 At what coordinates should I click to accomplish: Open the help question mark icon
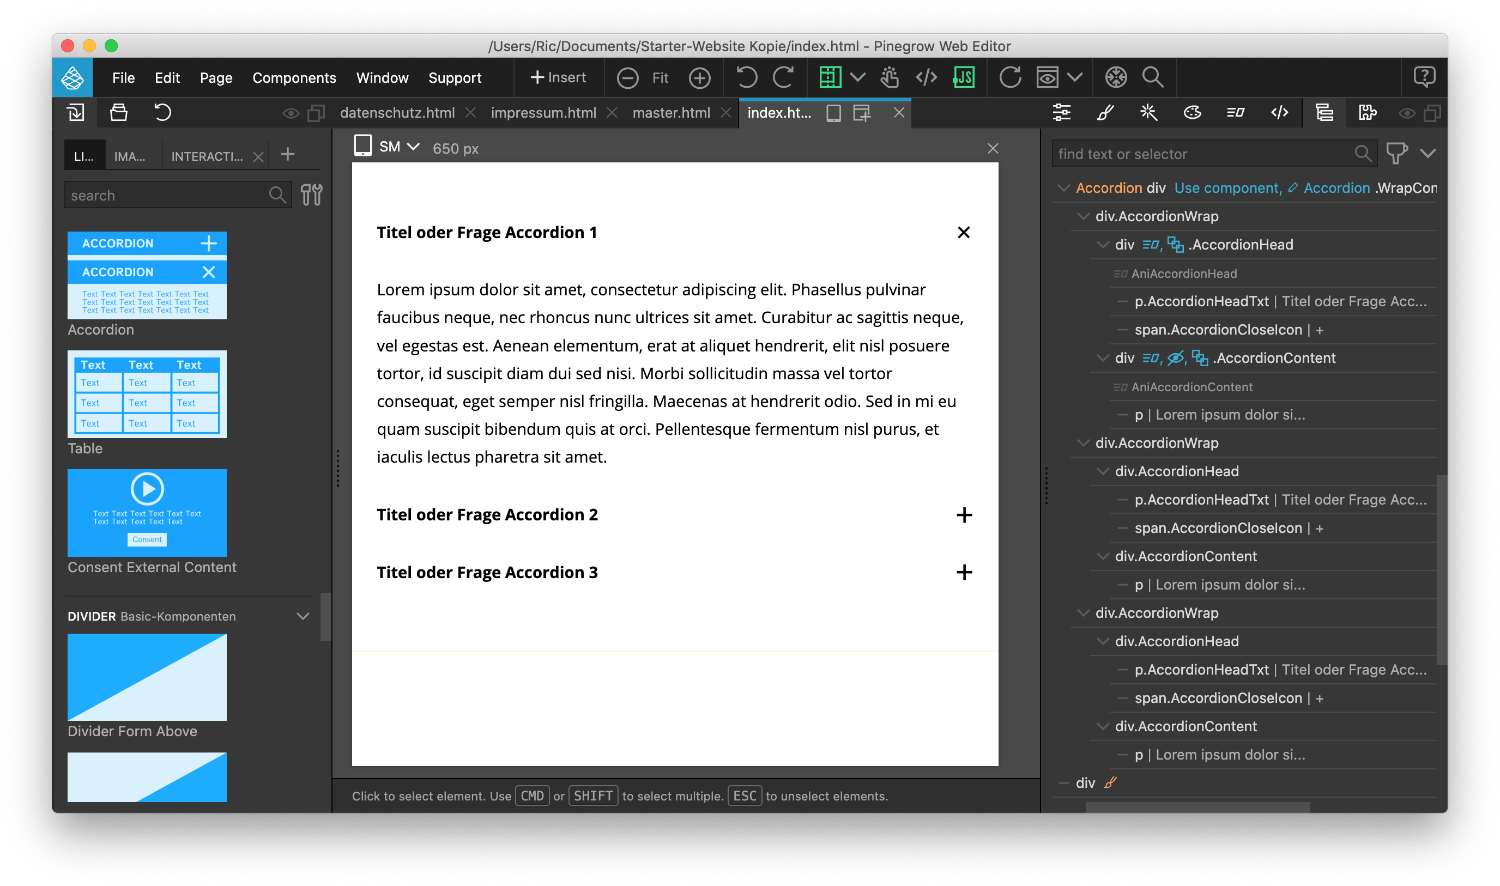point(1425,77)
